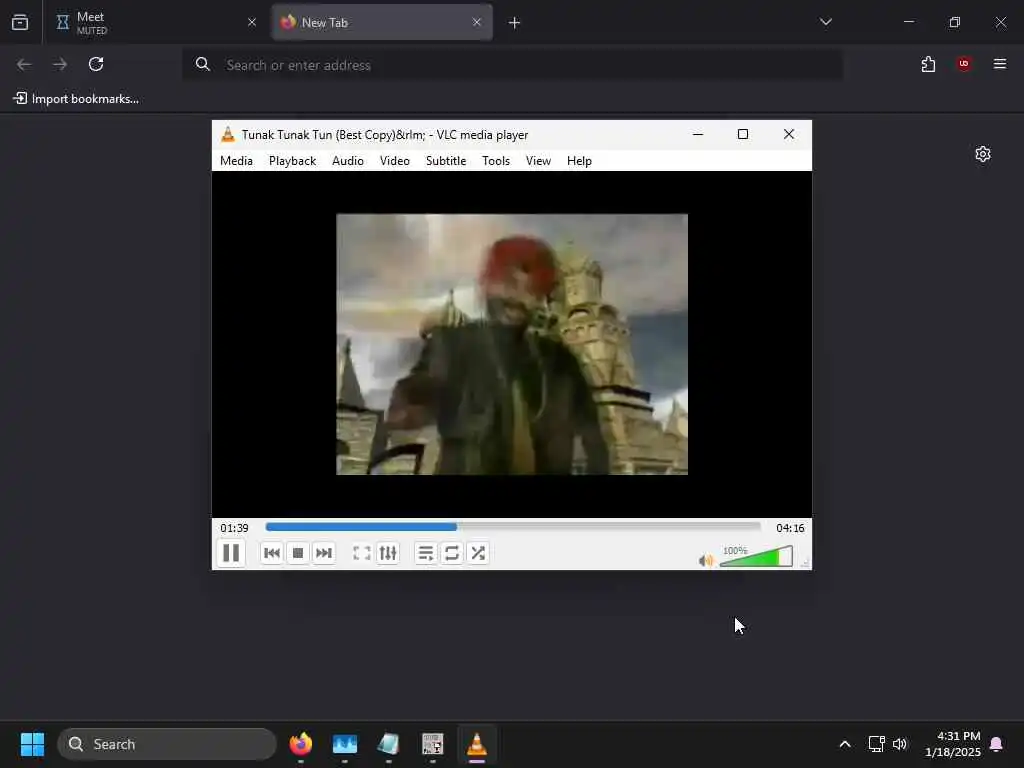Seek within the VLC progress bar
The height and width of the screenshot is (768, 1024).
point(513,526)
